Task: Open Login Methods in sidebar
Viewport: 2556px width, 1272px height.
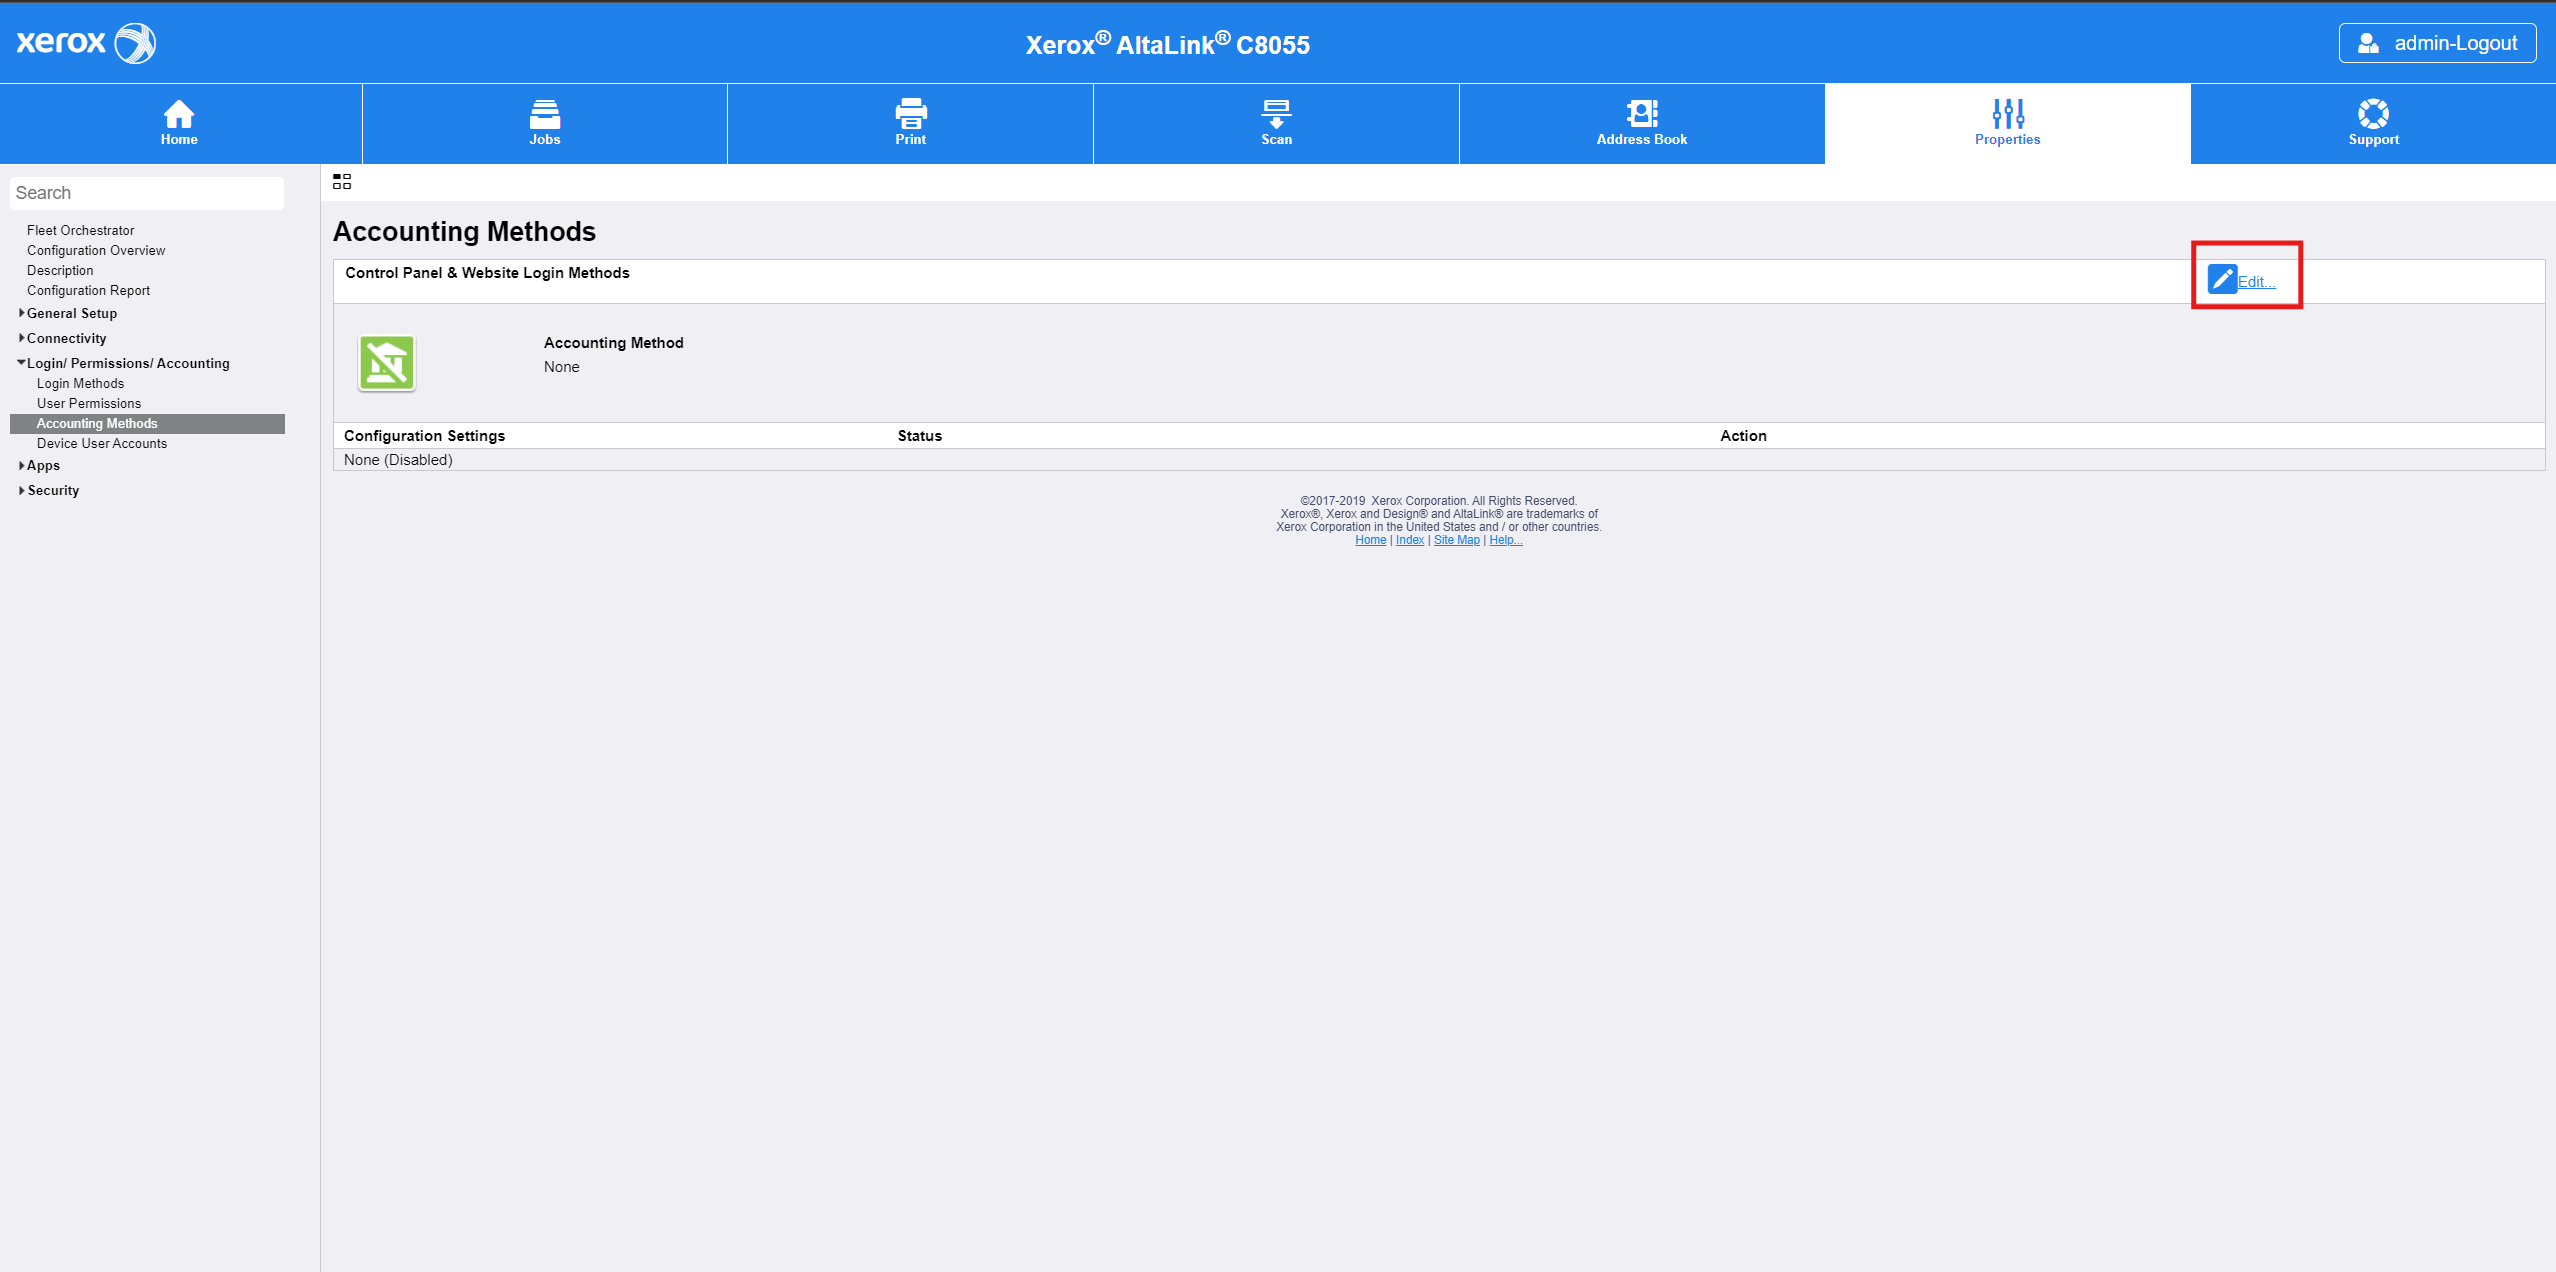Action: (80, 383)
